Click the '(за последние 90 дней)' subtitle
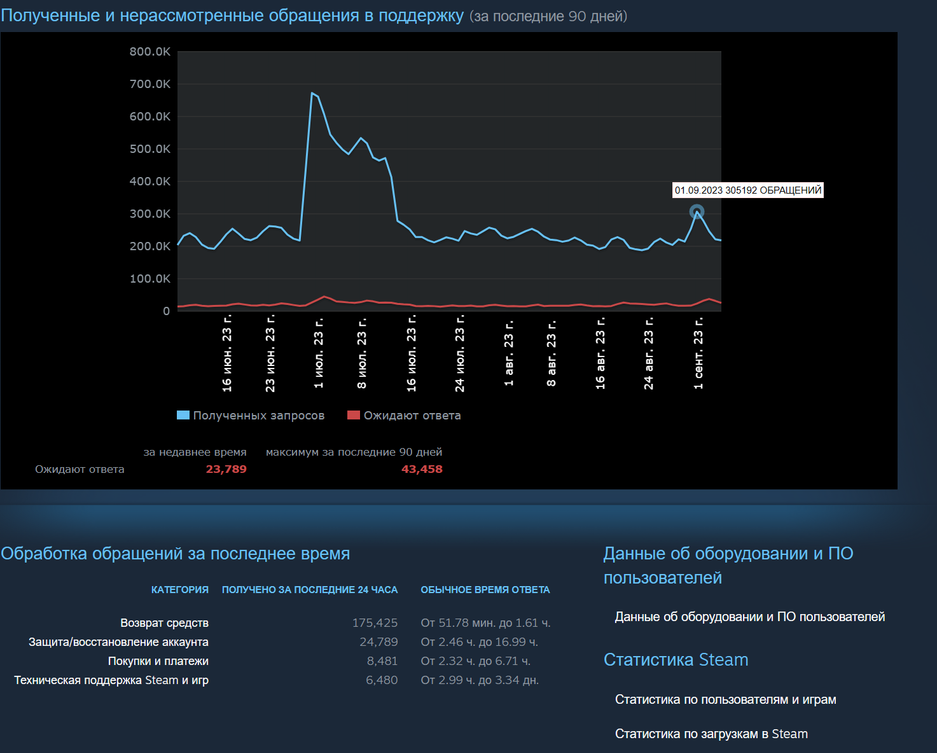Screen dimensions: 937x753 [x=548, y=17]
